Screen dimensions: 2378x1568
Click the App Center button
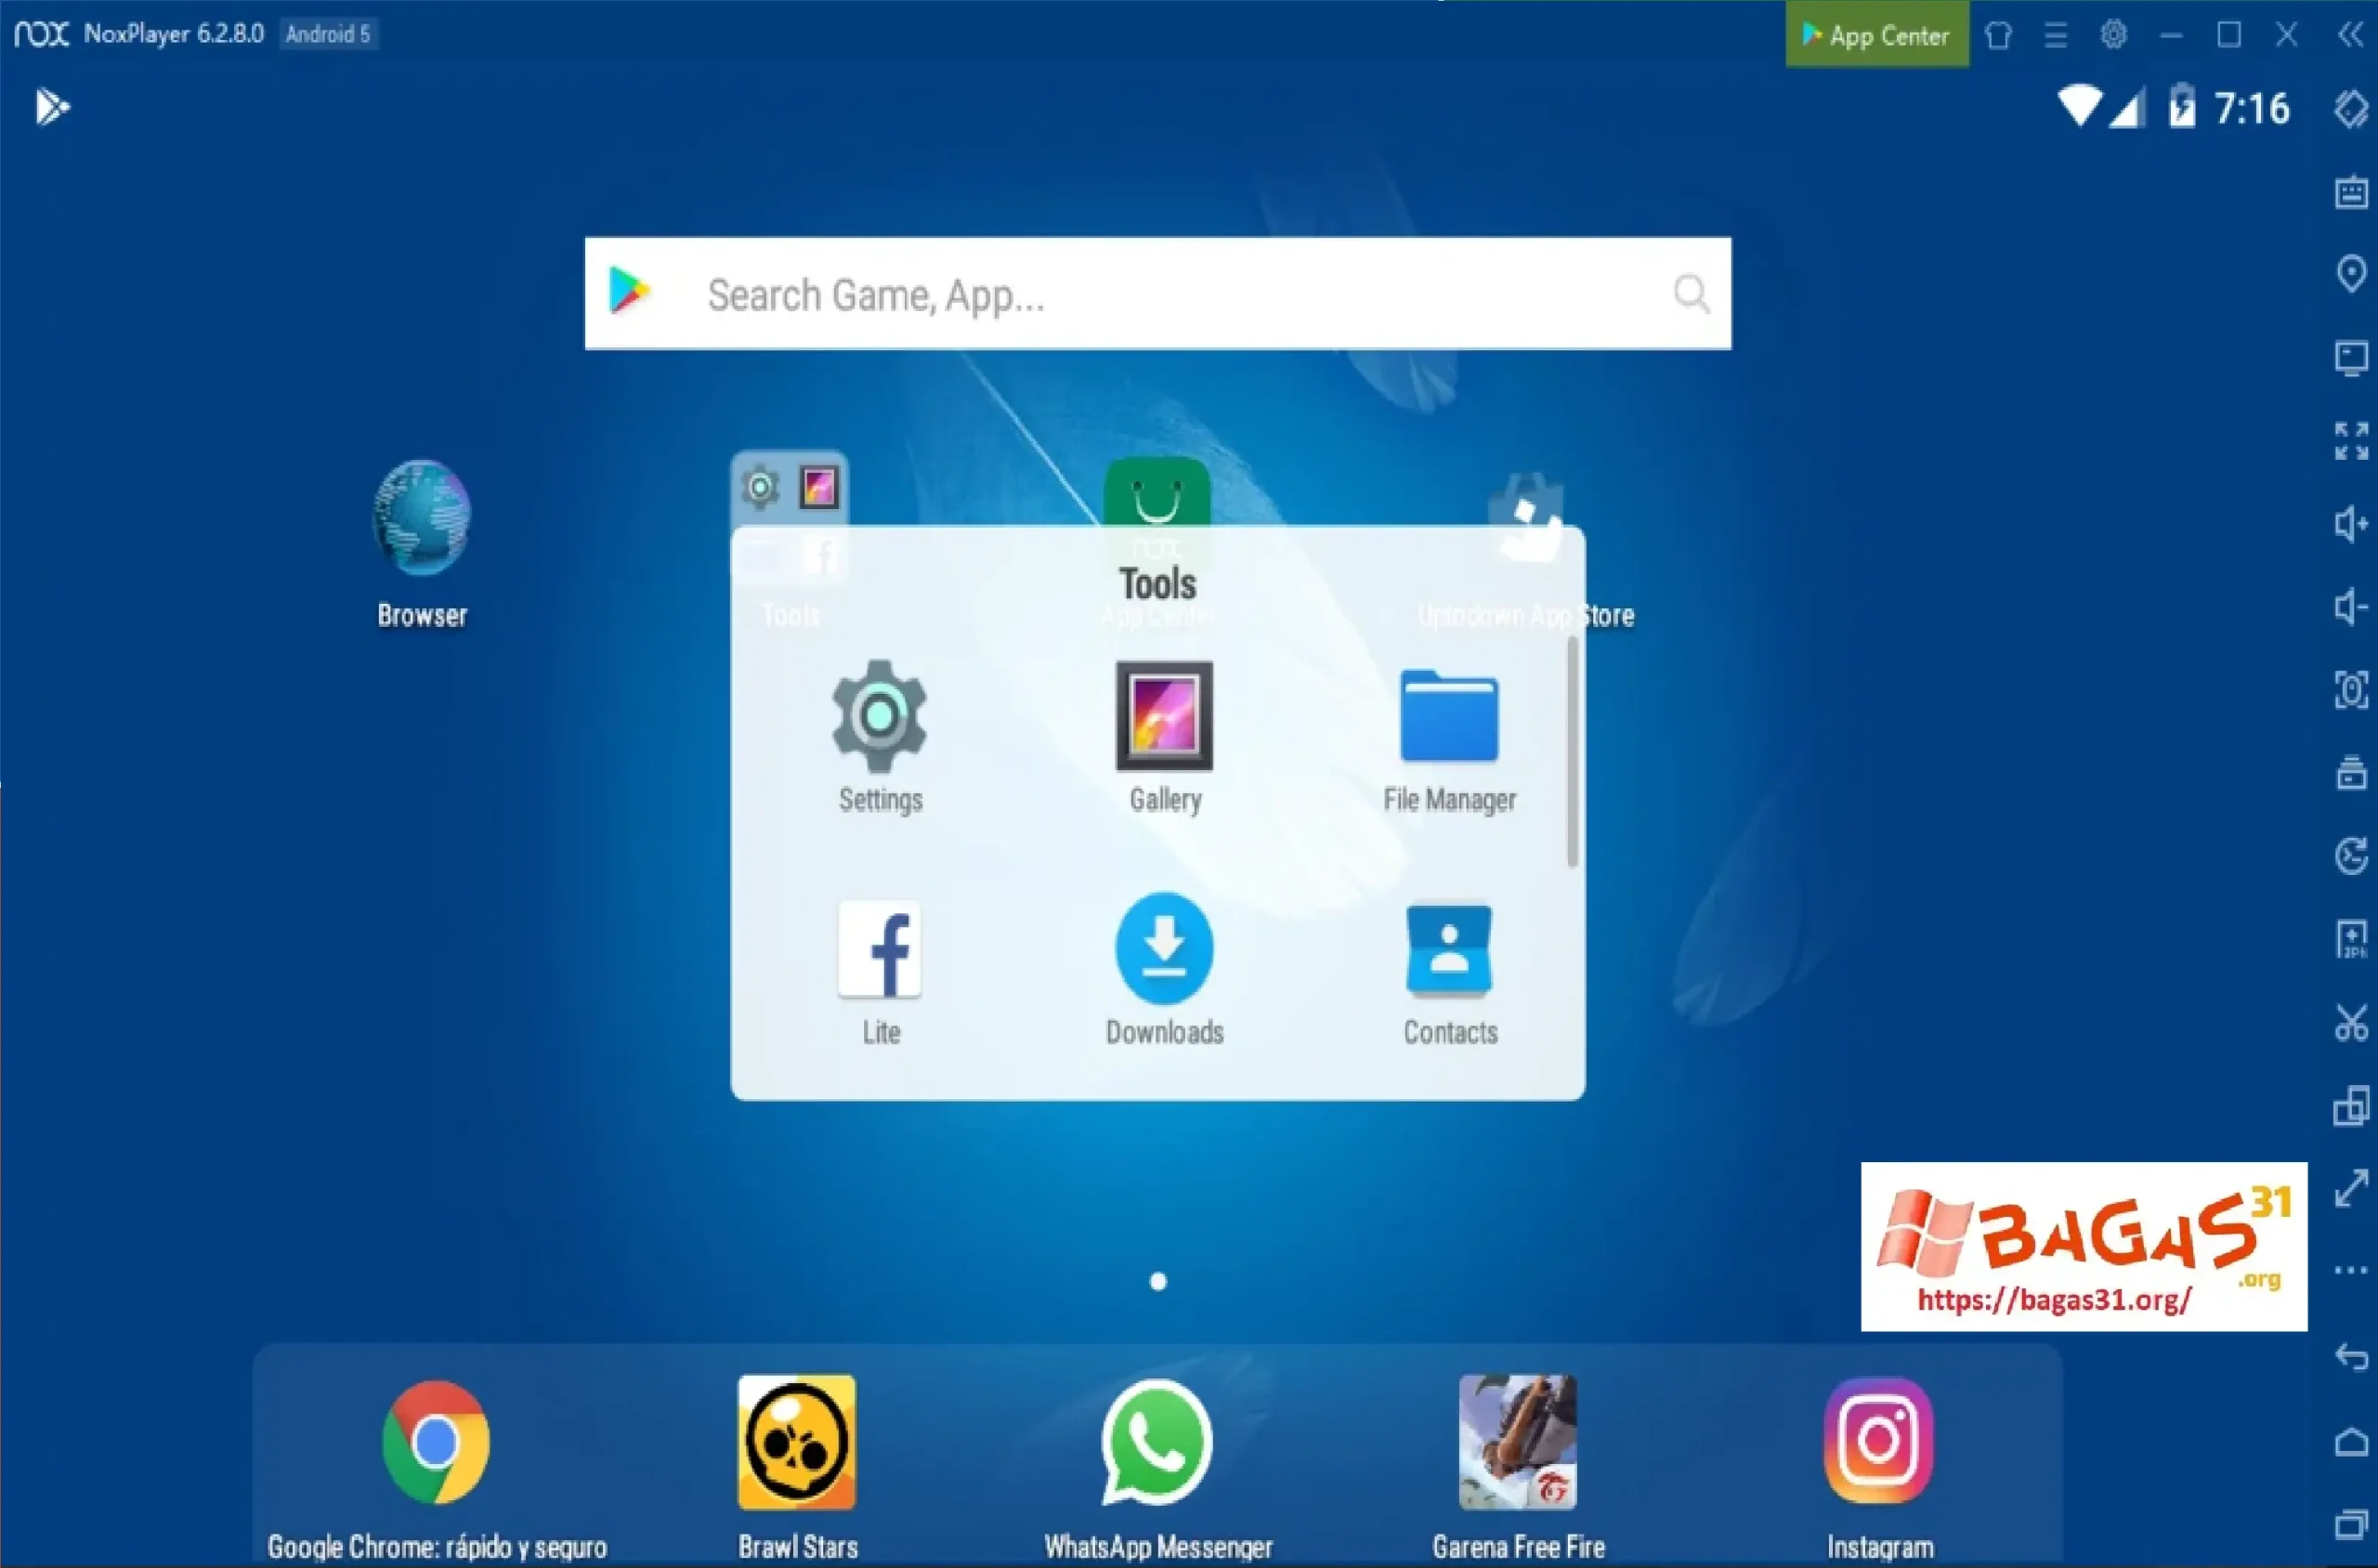pos(1876,35)
